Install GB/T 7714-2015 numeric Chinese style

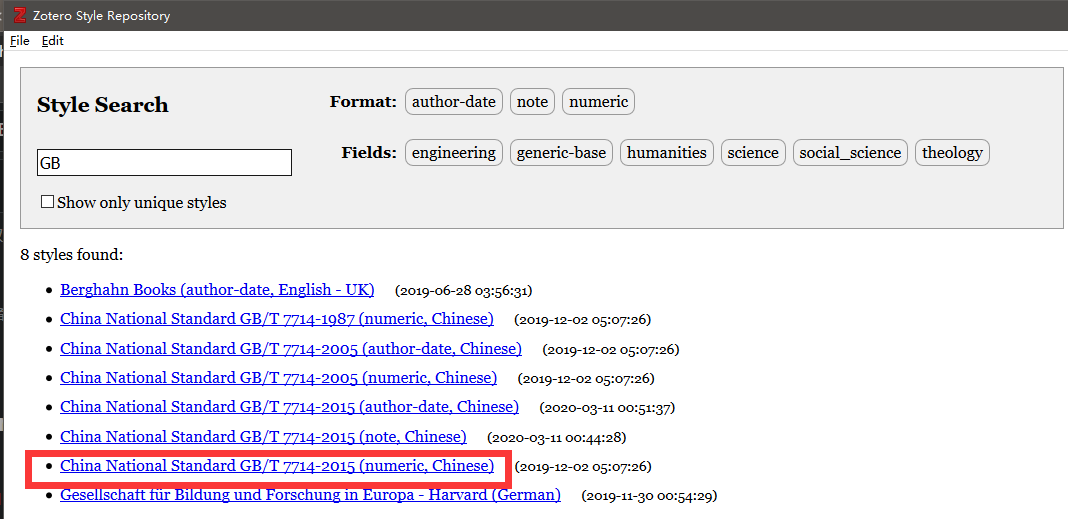coord(277,466)
